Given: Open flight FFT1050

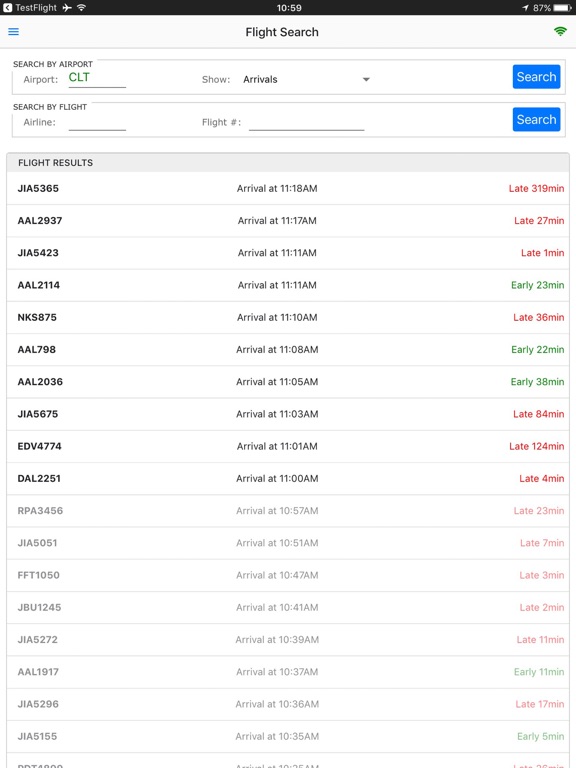Looking at the screenshot, I should (x=288, y=576).
